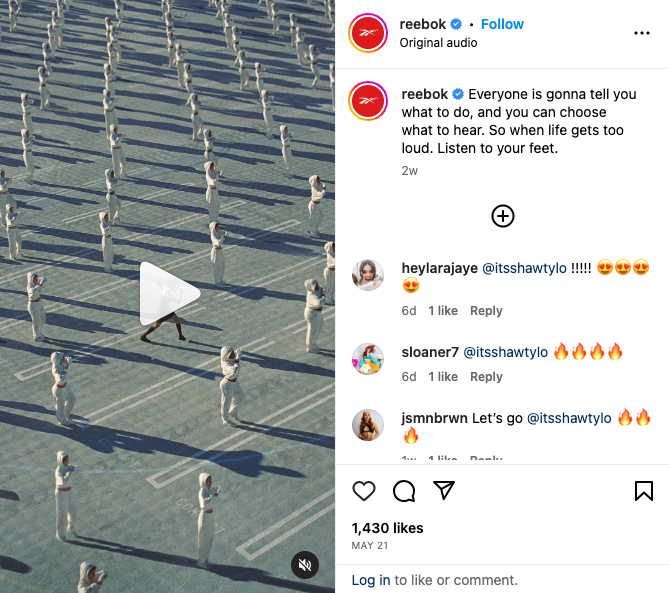Image resolution: width=669 pixels, height=593 pixels.
Task: Open the Reebok profile picture in header
Action: click(368, 33)
